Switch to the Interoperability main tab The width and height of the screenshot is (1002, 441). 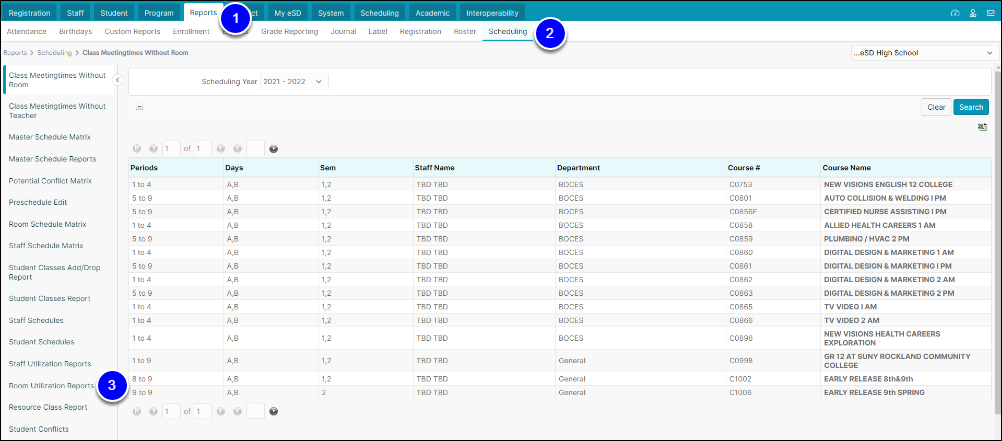pyautogui.click(x=492, y=13)
